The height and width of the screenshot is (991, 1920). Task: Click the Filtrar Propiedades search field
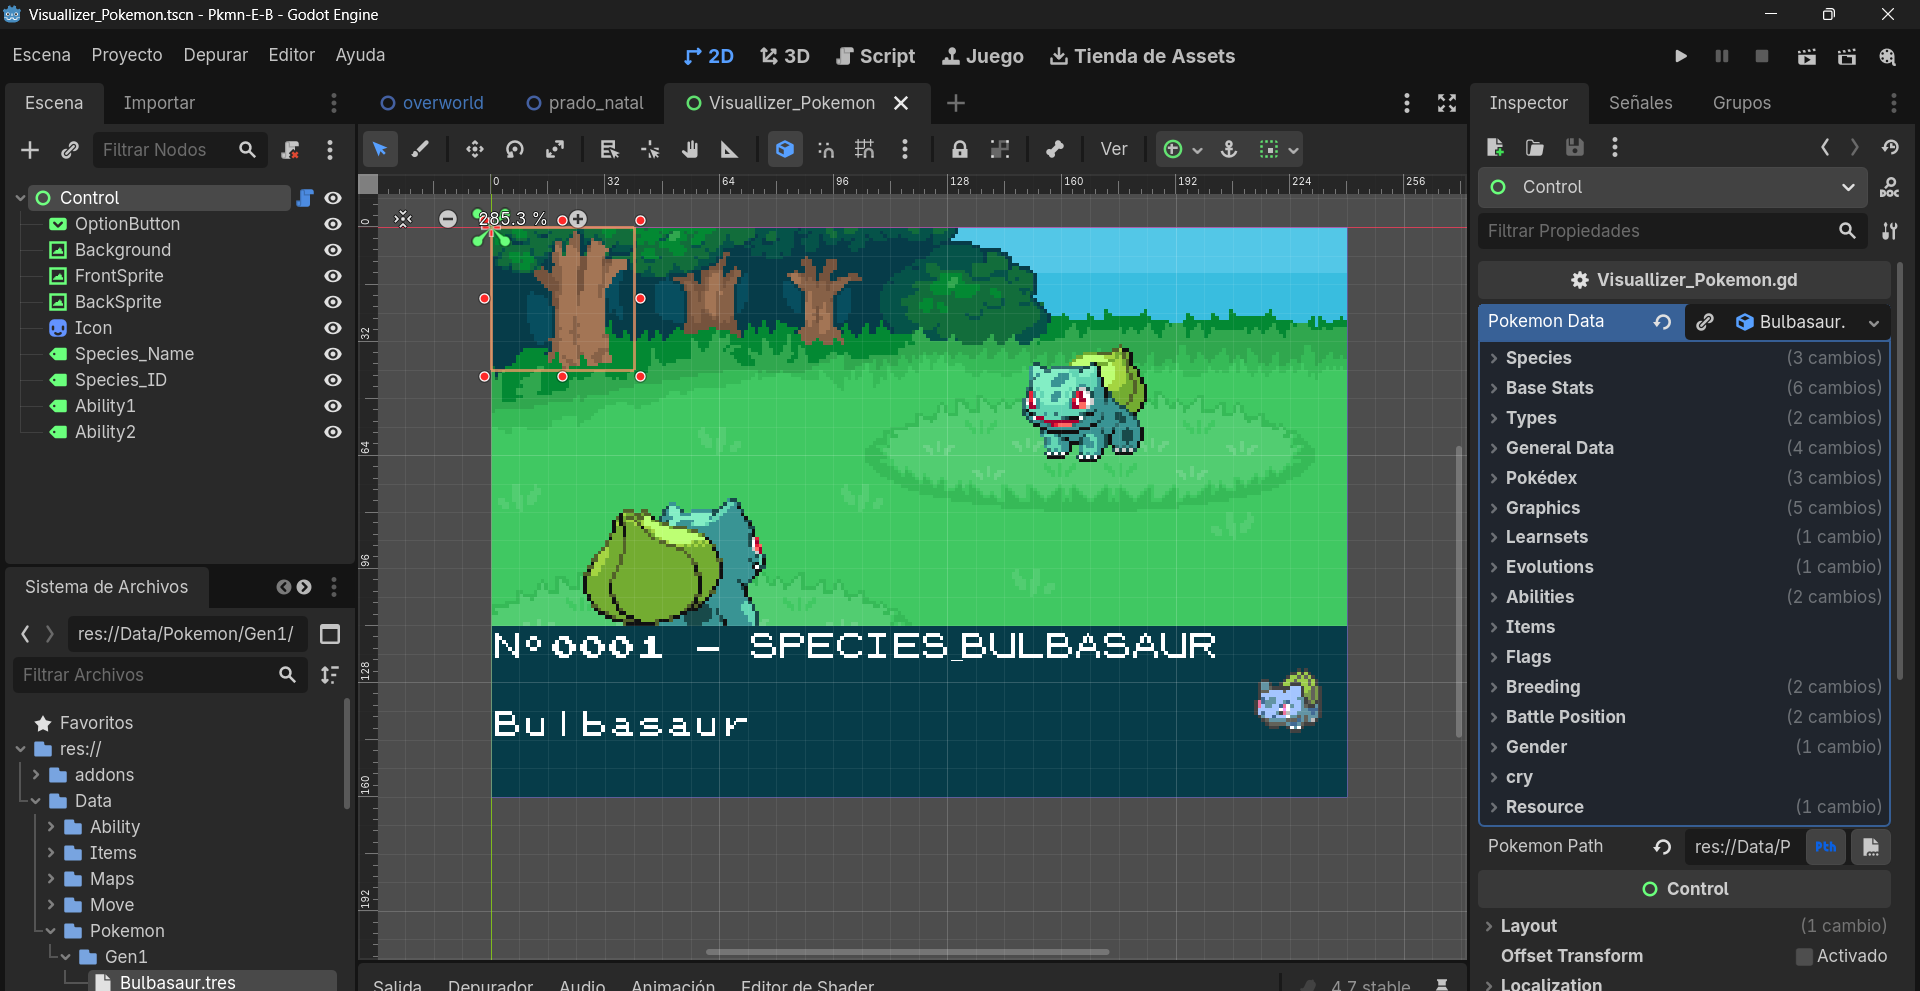tap(1672, 231)
